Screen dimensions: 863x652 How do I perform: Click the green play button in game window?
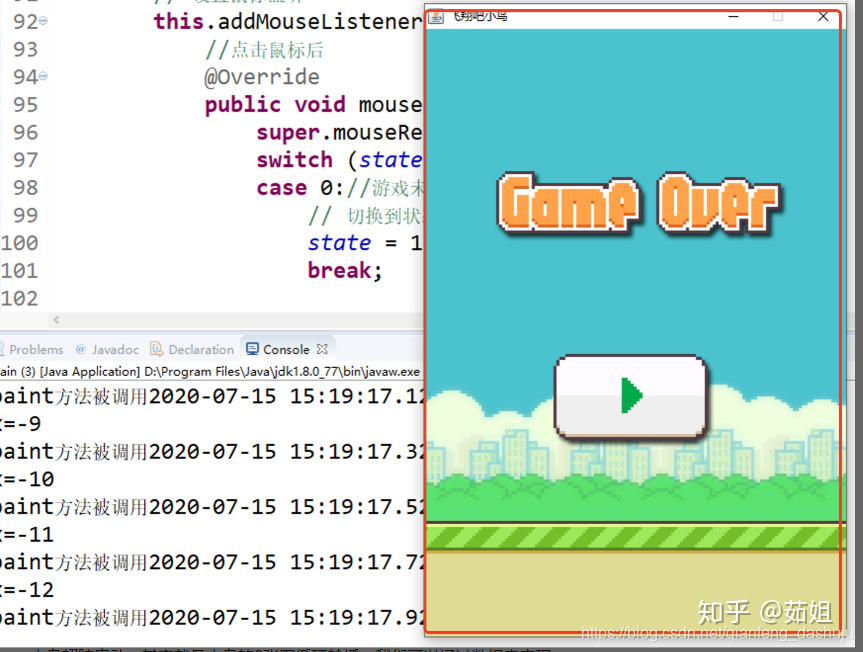pos(630,396)
